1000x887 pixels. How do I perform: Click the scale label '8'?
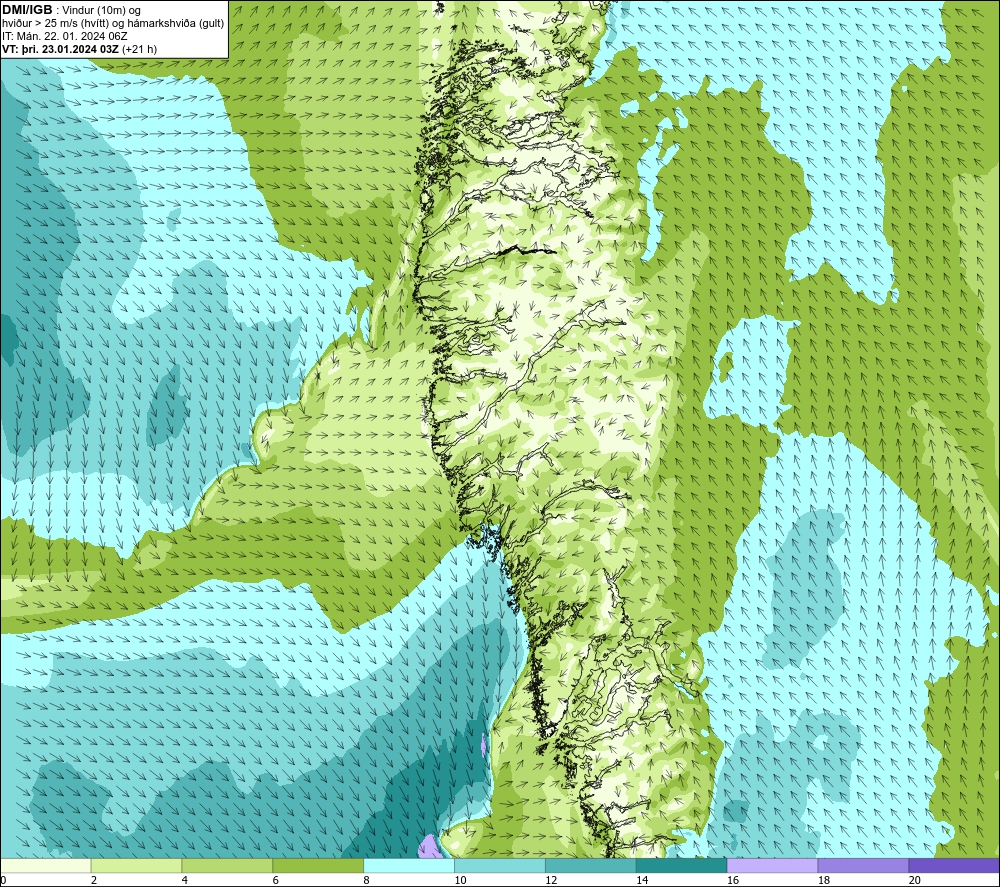367,881
